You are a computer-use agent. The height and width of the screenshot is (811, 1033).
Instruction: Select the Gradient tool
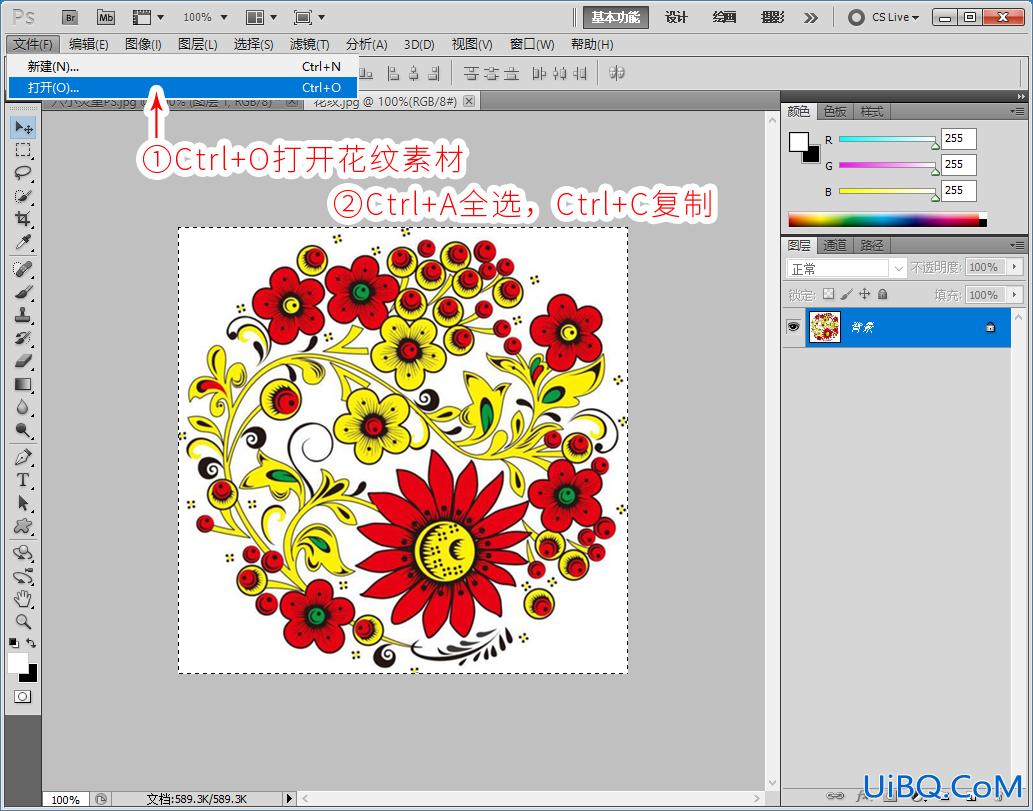coord(23,384)
